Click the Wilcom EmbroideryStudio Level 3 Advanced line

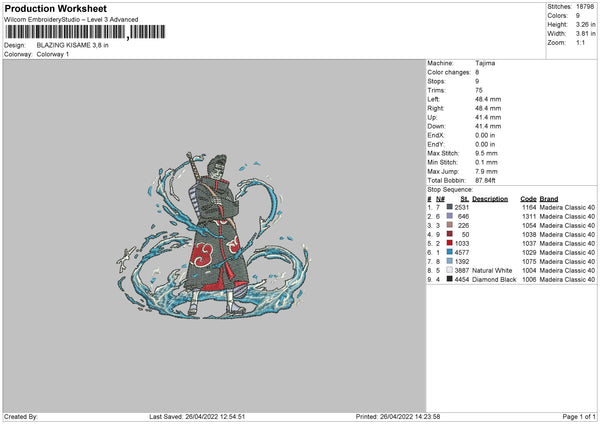71,20
